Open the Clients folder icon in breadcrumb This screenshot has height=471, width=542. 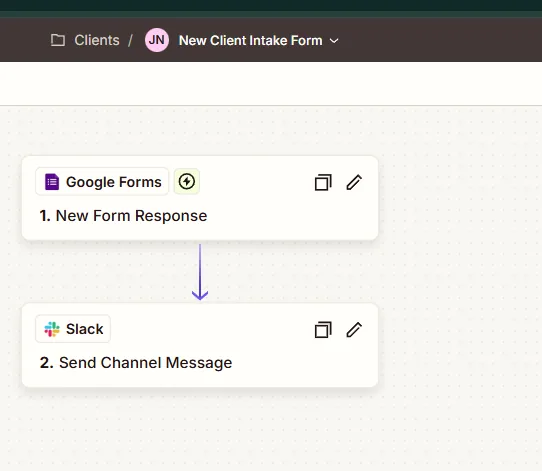(58, 40)
